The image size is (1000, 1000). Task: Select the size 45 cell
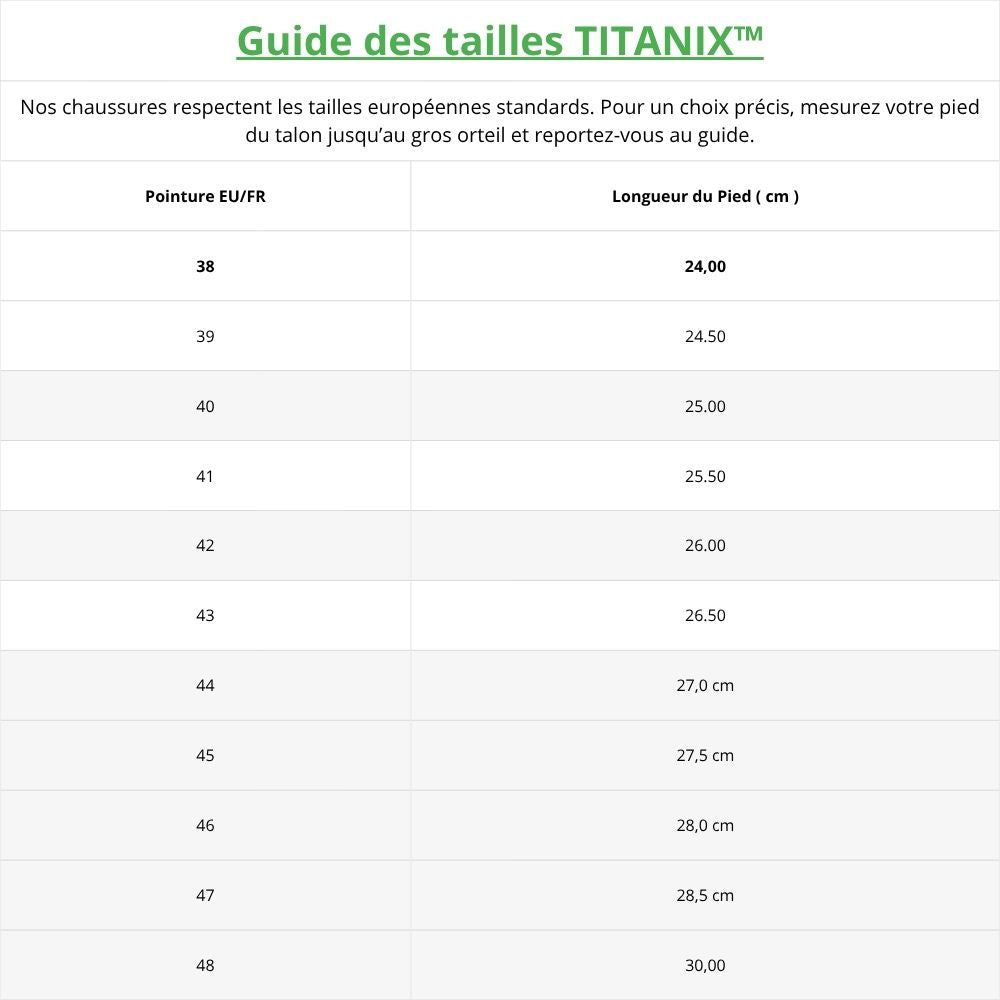tap(205, 755)
